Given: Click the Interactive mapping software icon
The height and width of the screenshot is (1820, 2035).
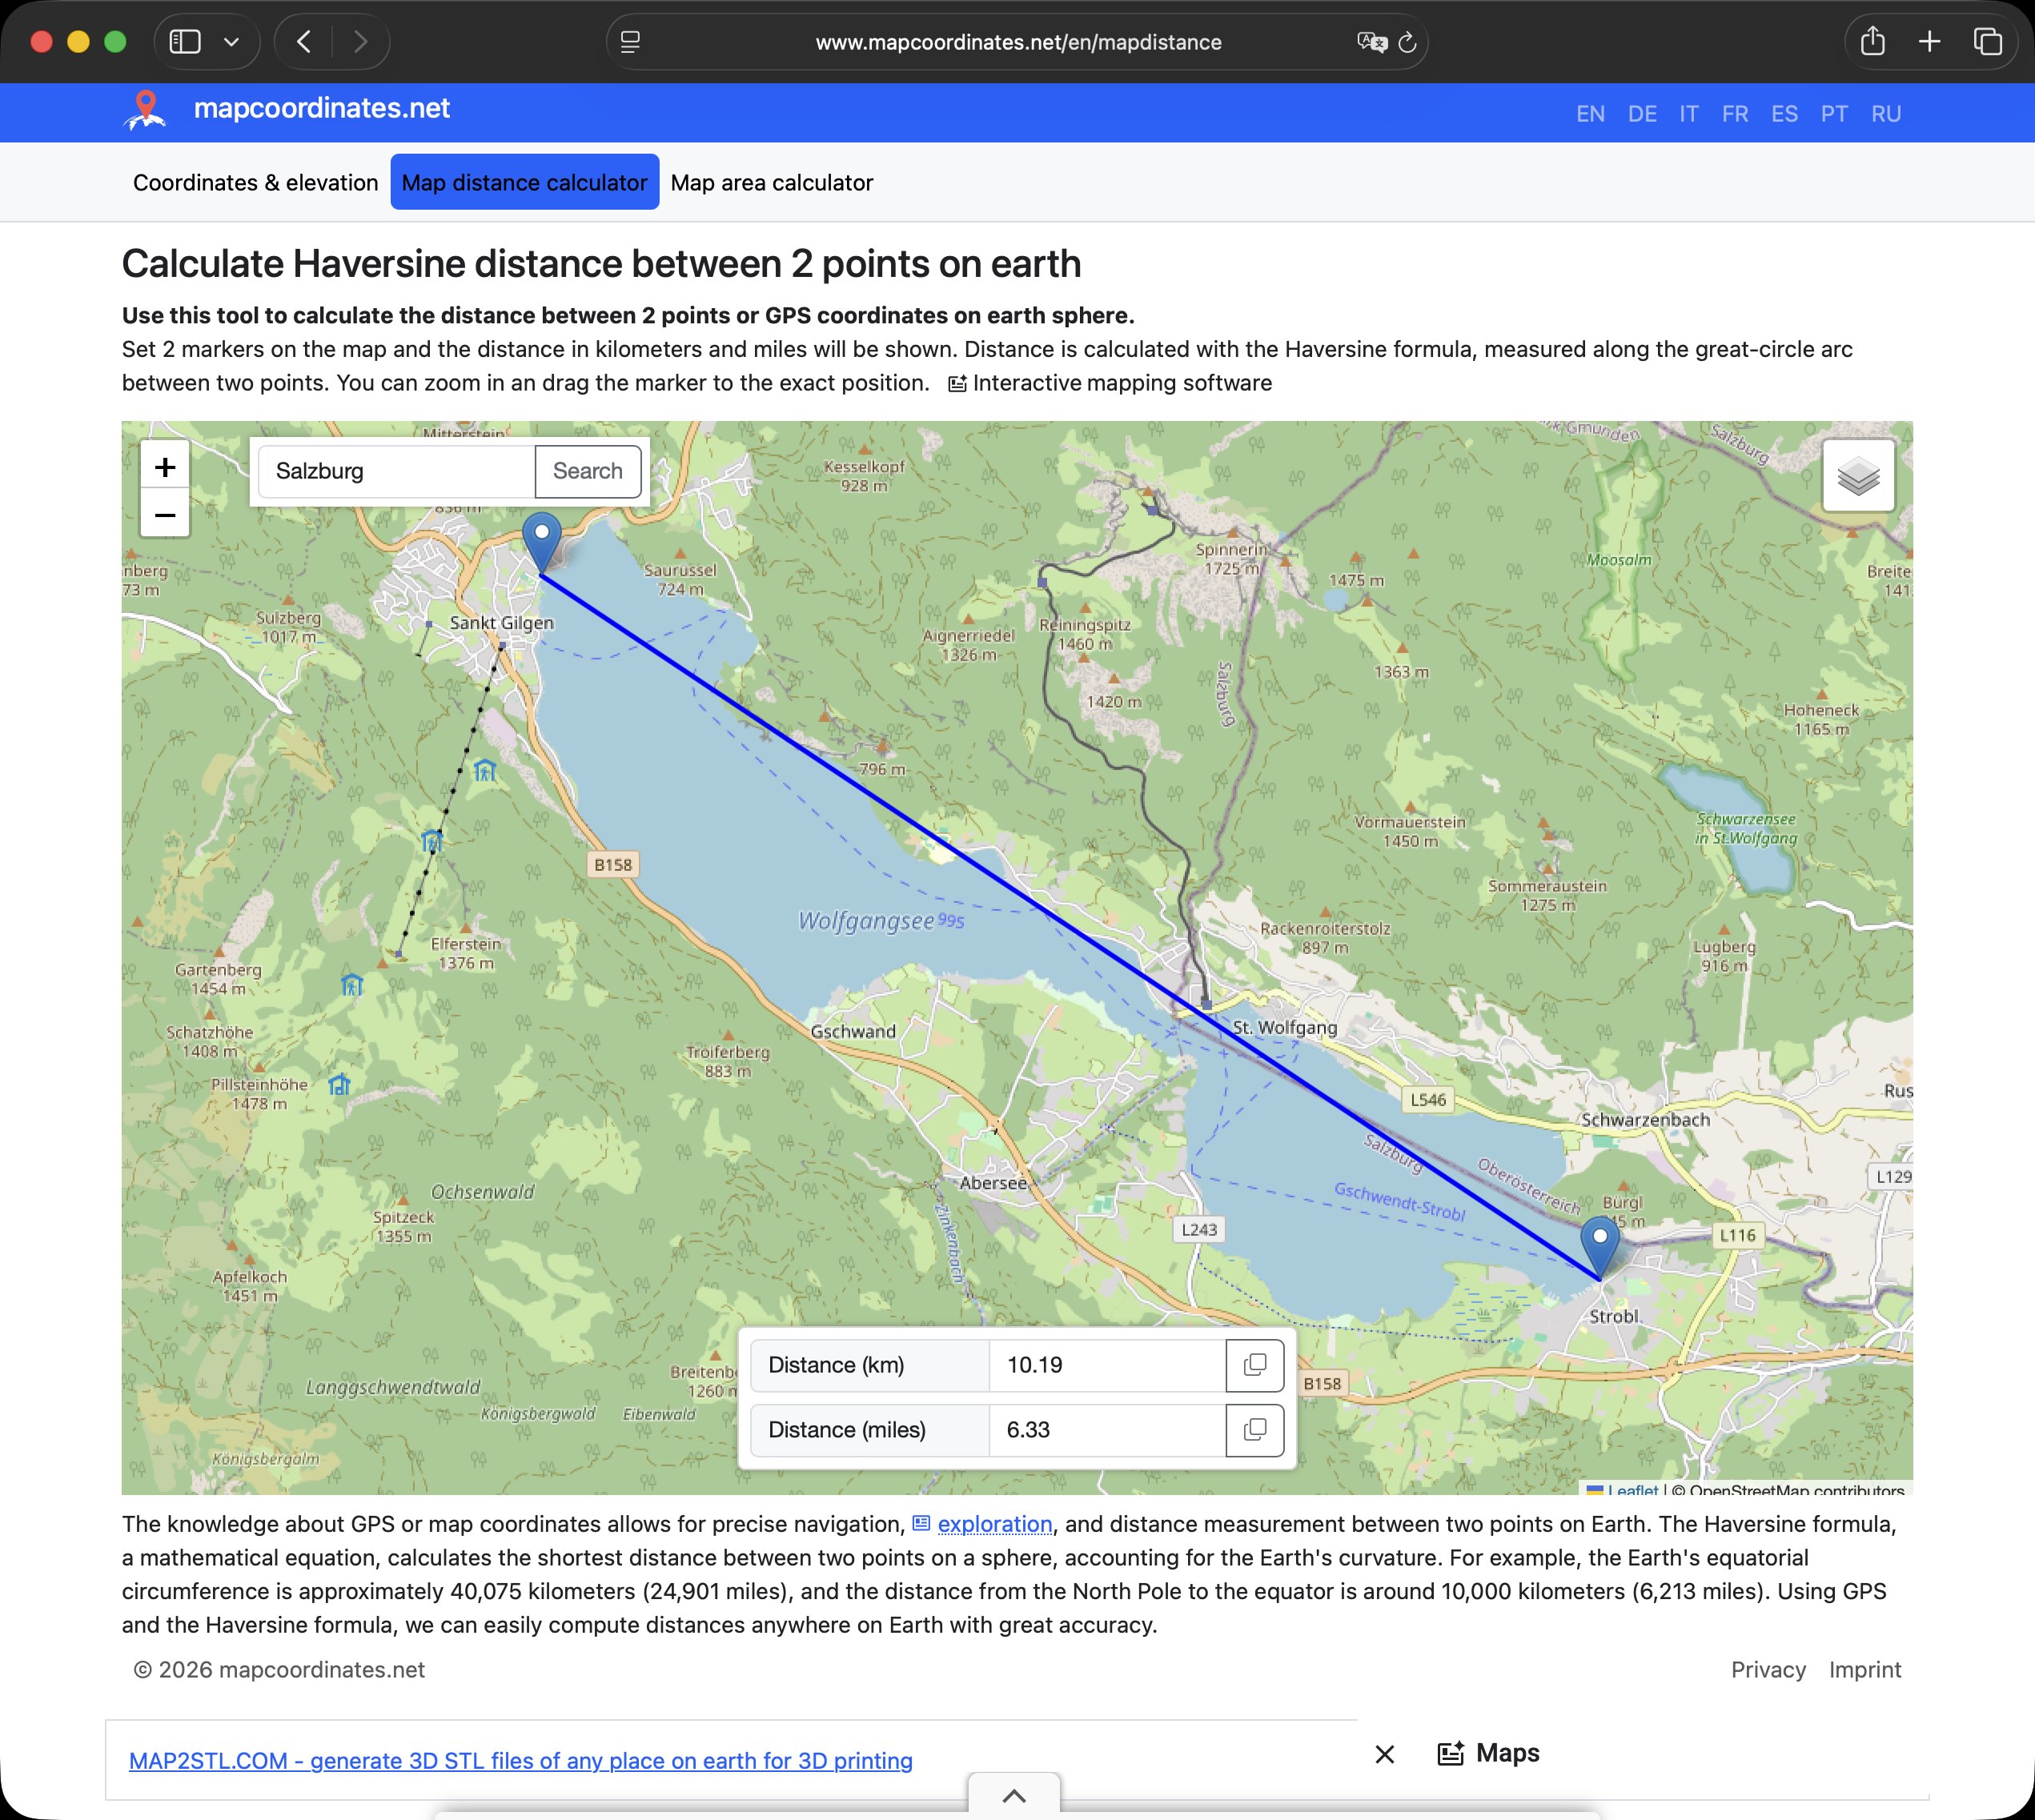Looking at the screenshot, I should click(x=957, y=383).
